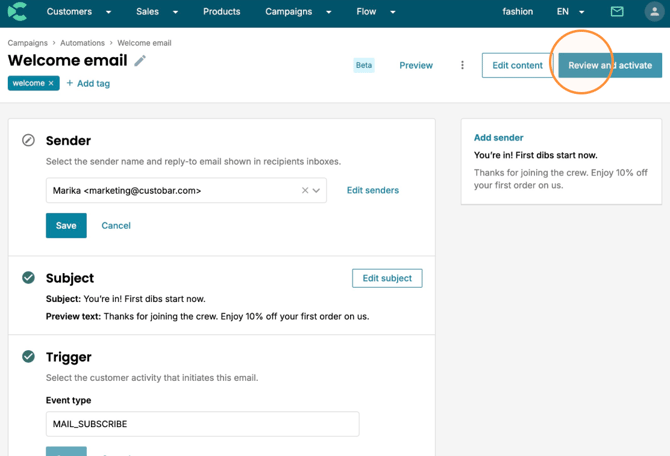Screen dimensions: 670x456
Task: Cancel the sender edit
Action: [116, 225]
